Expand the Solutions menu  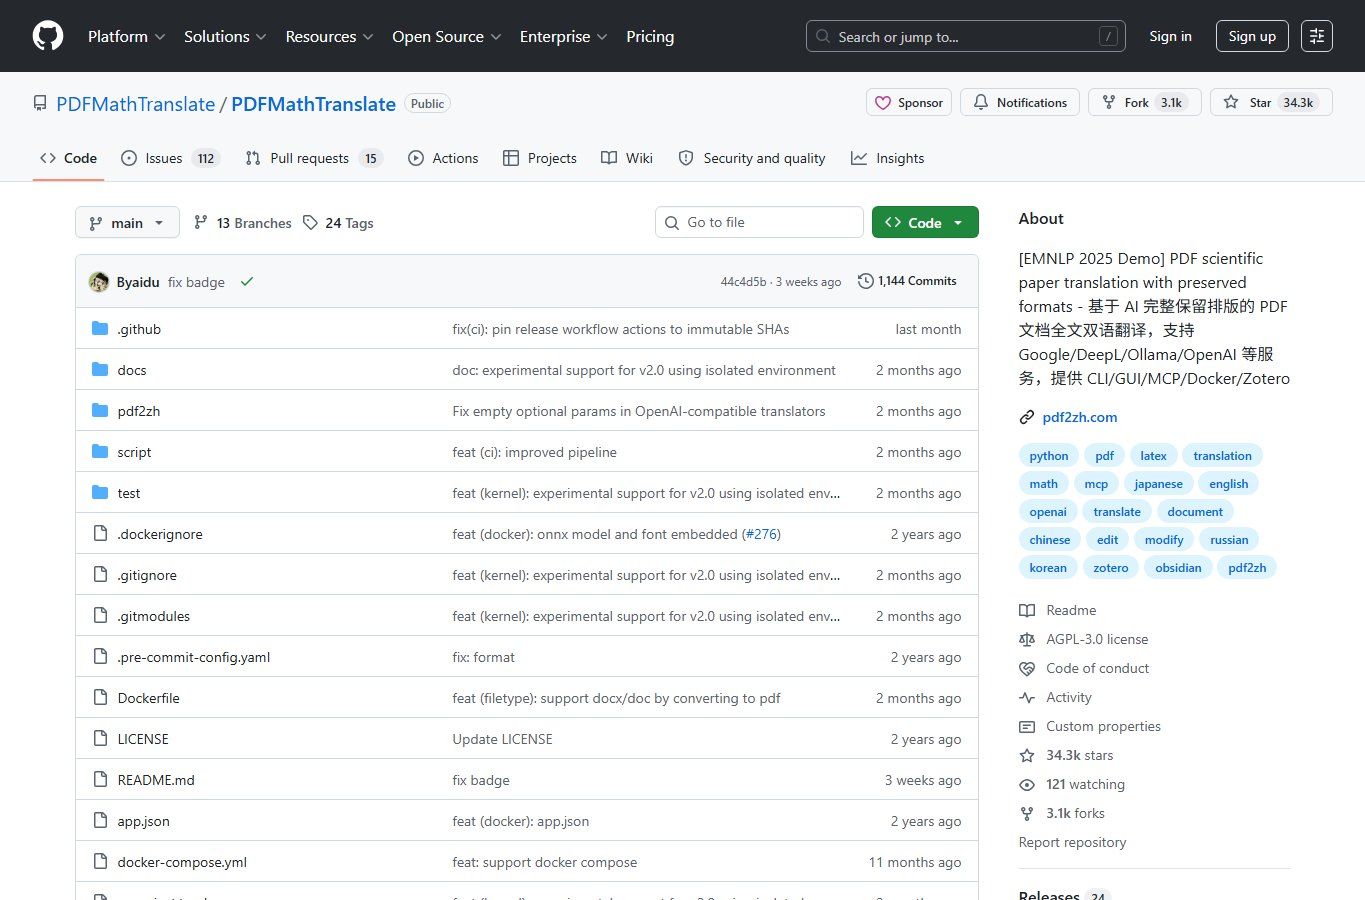point(225,36)
